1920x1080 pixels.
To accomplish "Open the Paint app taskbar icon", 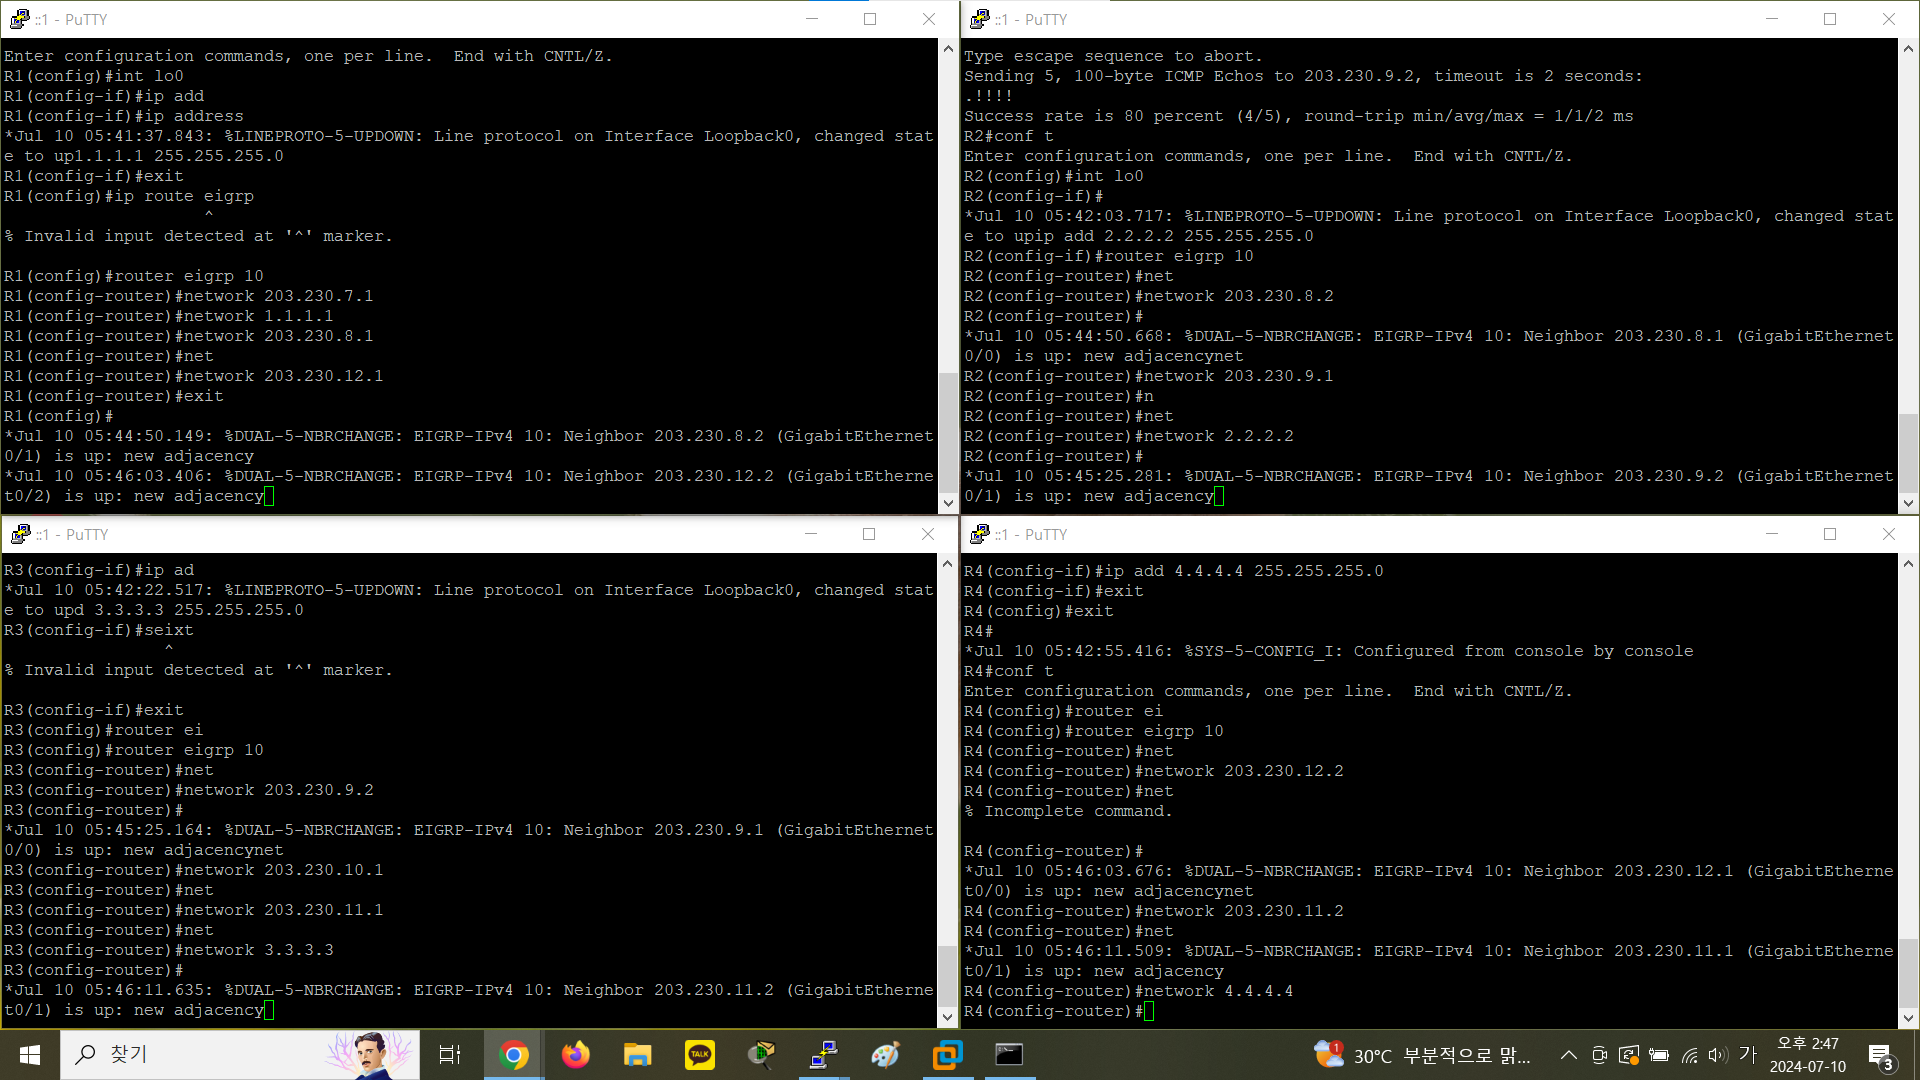I will [x=886, y=1055].
